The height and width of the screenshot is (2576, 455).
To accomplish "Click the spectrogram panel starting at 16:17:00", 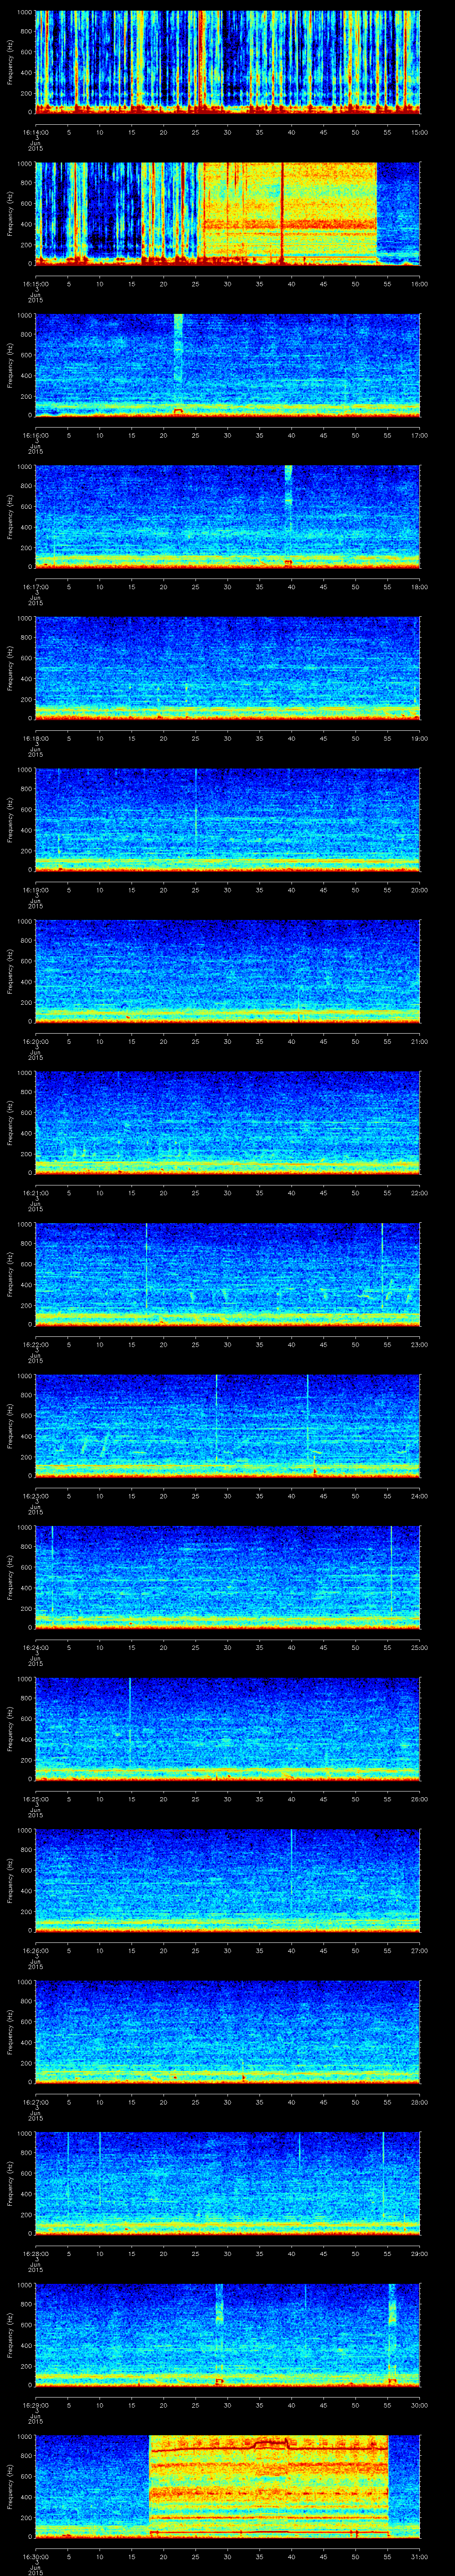I will [x=228, y=516].
